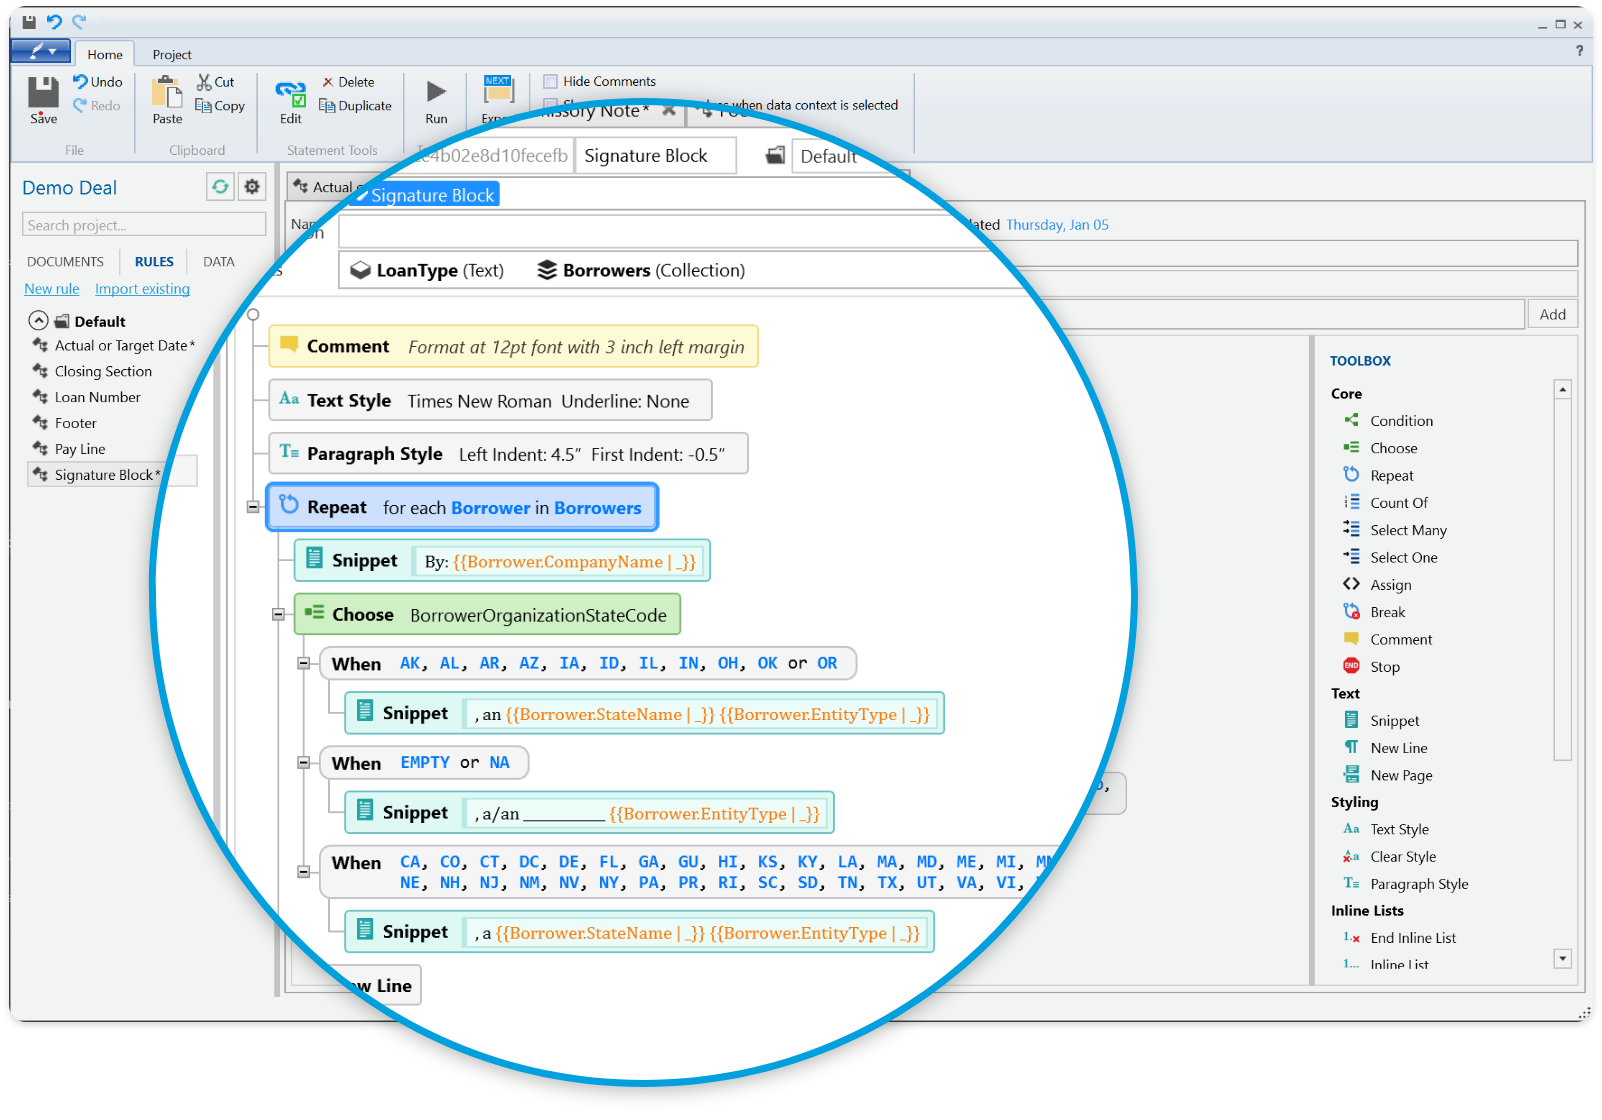Click inside the Search project field

[143, 224]
